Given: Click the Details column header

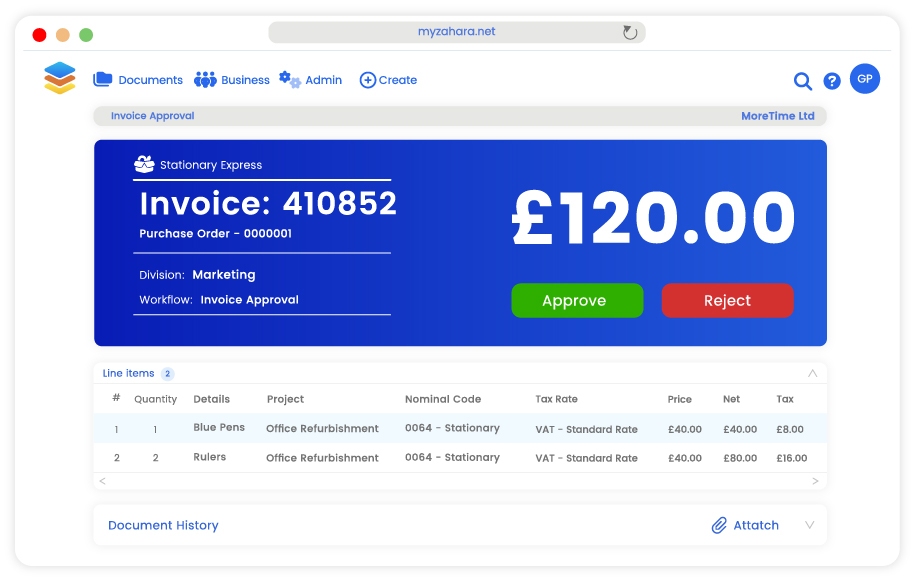Looking at the screenshot, I should pos(211,399).
